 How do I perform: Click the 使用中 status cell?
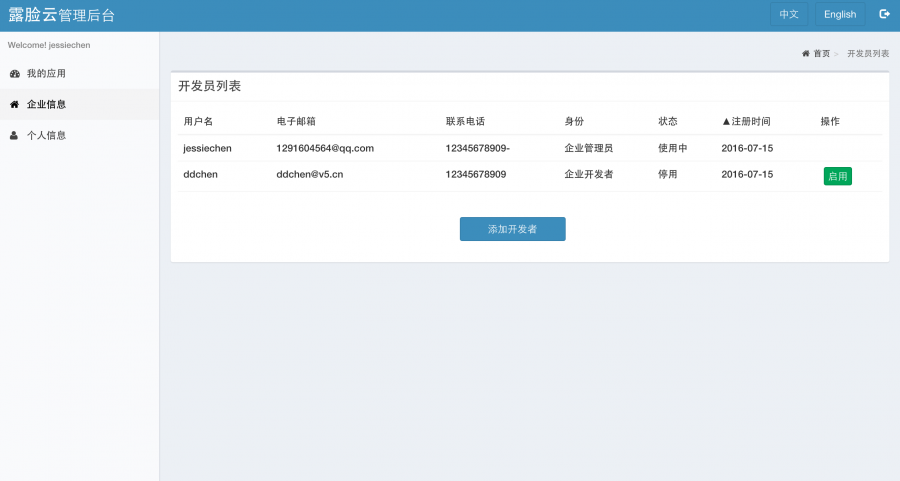(x=673, y=148)
